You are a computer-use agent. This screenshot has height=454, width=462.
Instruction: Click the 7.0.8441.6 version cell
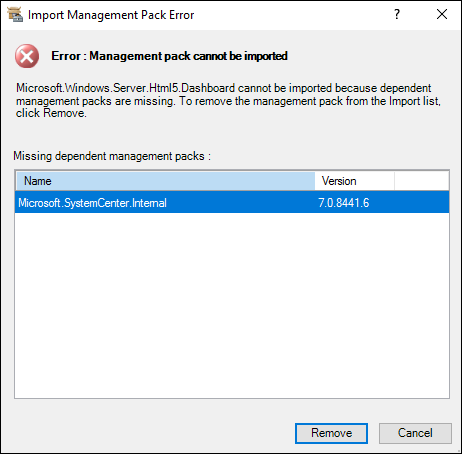(x=344, y=203)
